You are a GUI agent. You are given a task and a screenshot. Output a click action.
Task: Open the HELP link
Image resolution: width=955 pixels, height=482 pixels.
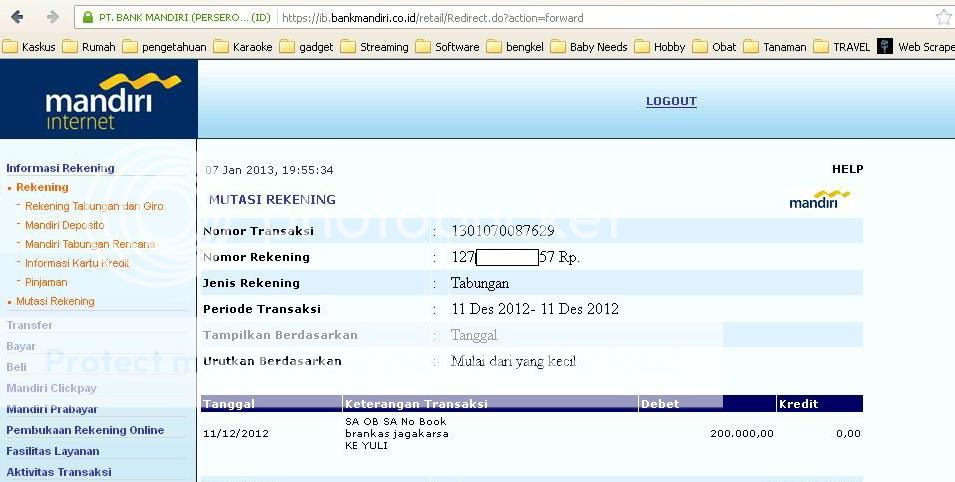tap(847, 169)
